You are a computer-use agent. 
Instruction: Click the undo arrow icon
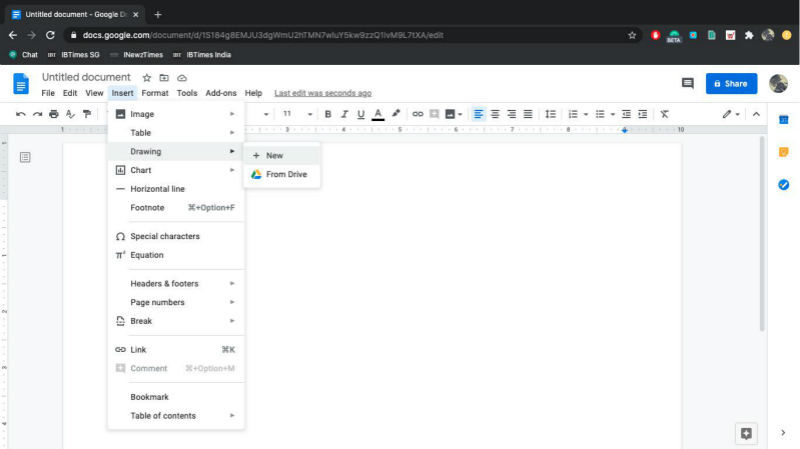(20, 114)
